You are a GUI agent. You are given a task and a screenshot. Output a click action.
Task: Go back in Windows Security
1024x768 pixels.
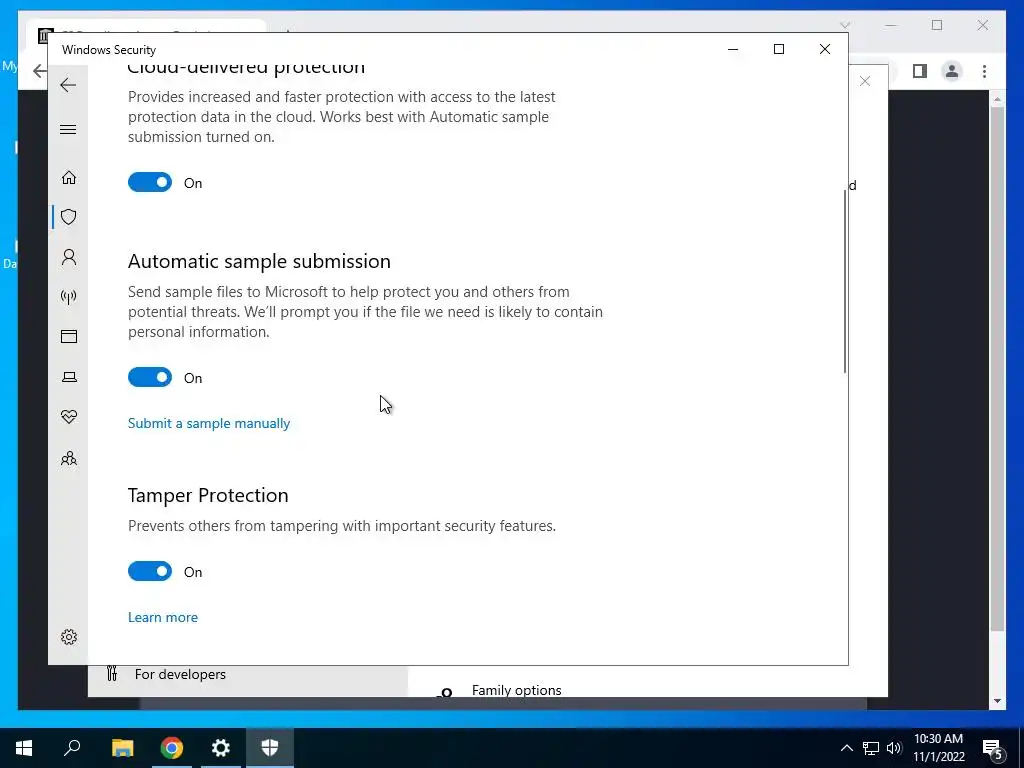pyautogui.click(x=68, y=85)
